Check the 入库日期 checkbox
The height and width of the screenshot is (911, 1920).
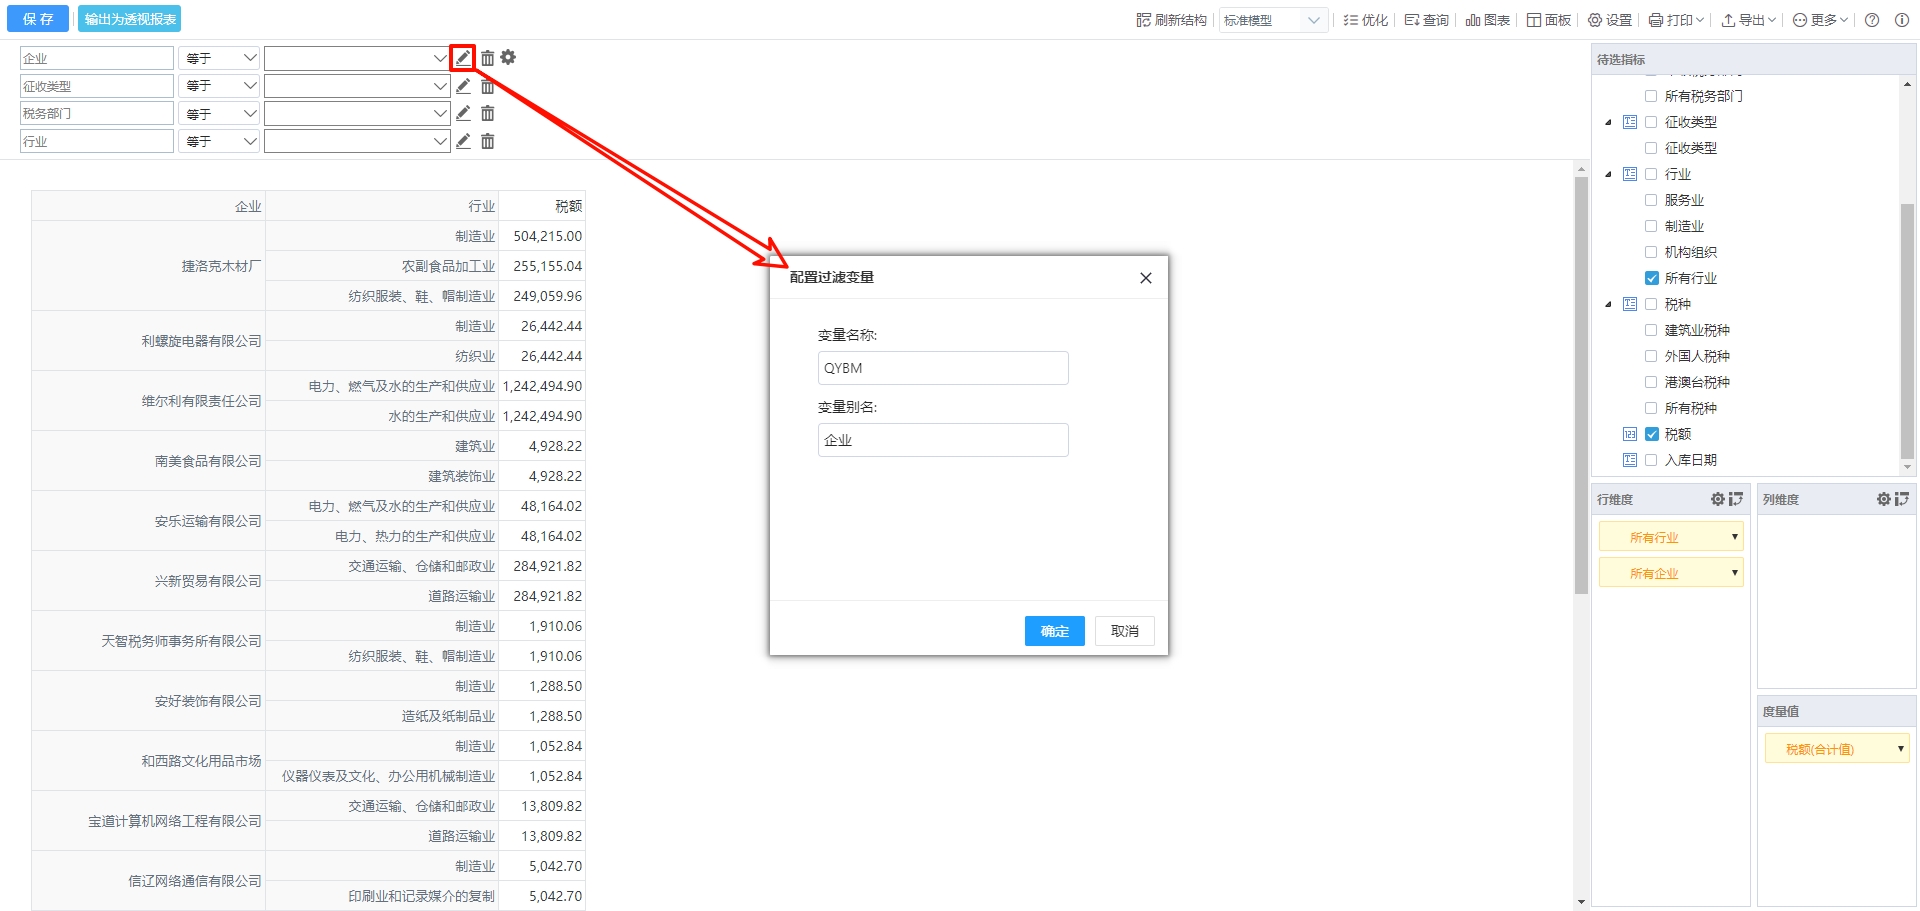coord(1651,460)
